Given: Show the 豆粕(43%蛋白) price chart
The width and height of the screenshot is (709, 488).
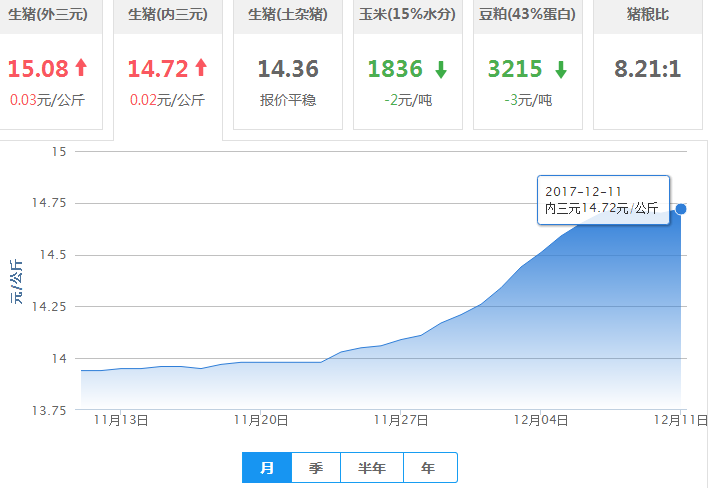Looking at the screenshot, I should 528,17.
